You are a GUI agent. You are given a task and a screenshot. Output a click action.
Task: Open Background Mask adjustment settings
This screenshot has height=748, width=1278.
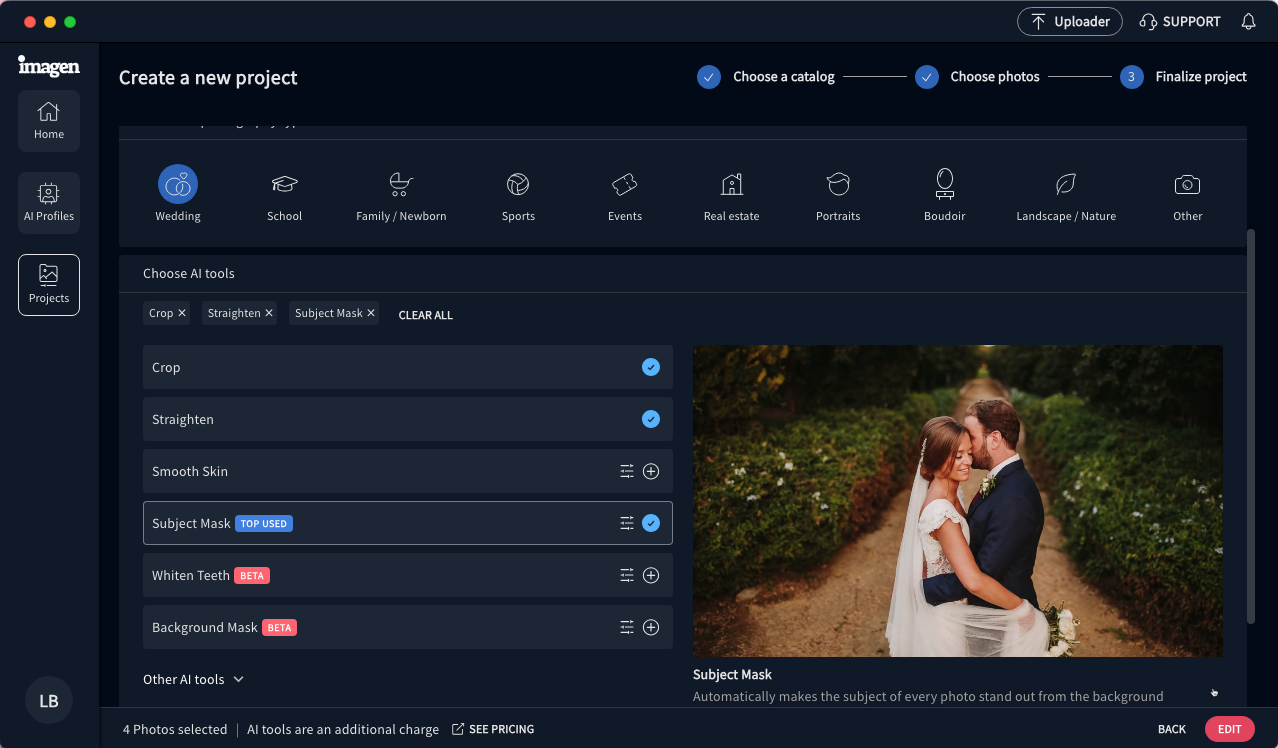(x=627, y=627)
